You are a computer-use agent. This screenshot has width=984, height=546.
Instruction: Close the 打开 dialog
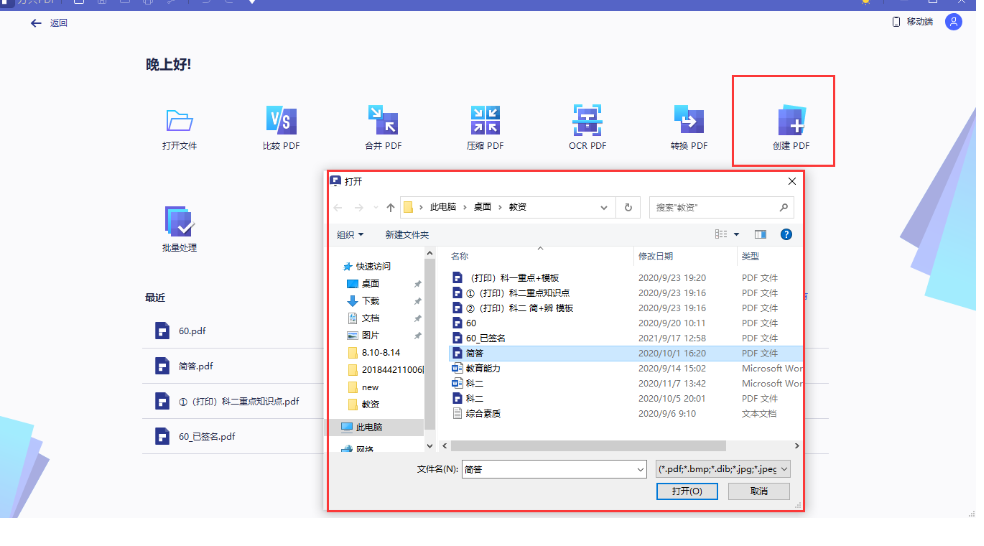coord(792,181)
